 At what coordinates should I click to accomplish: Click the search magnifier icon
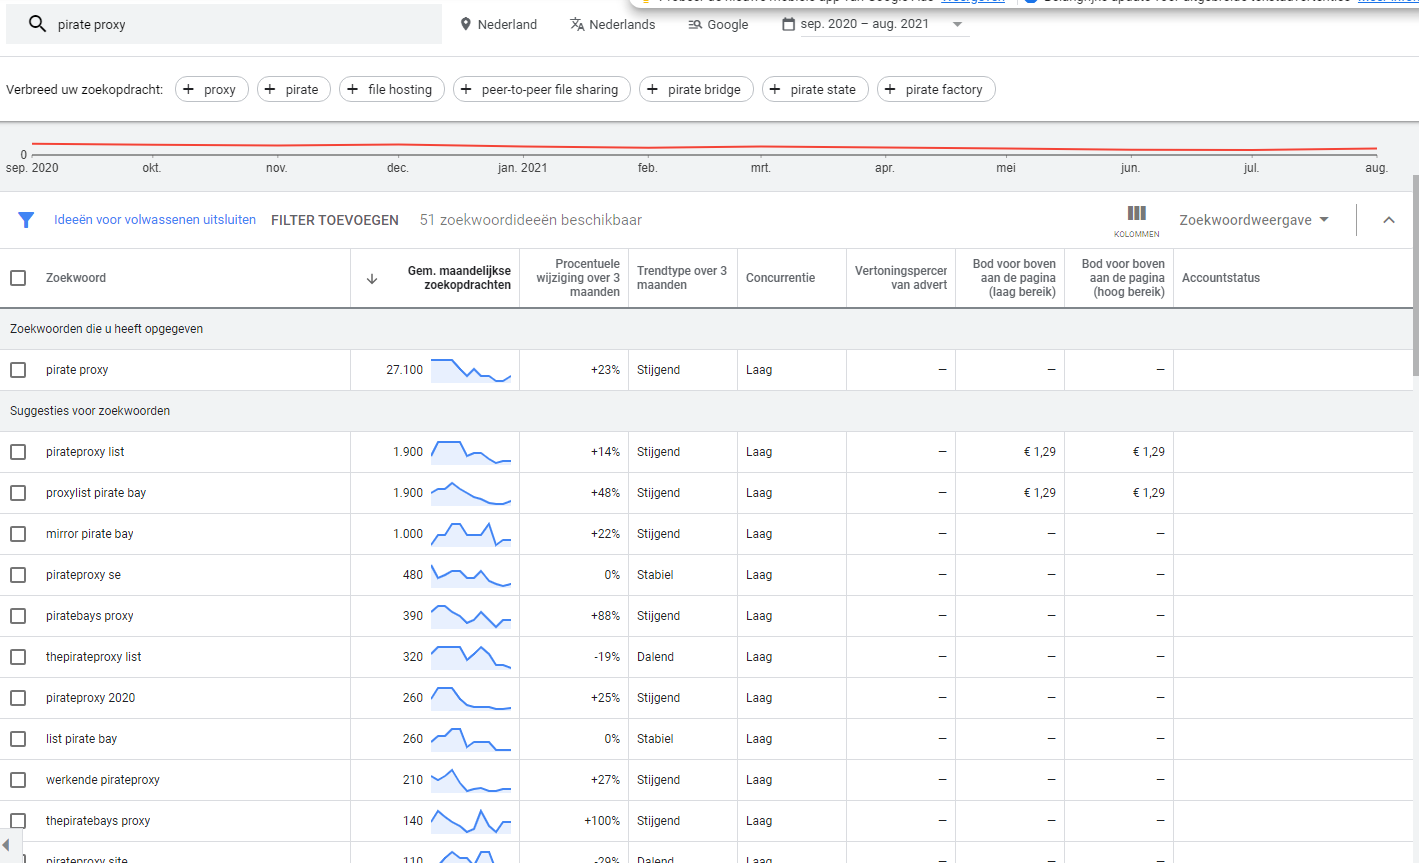[x=37, y=24]
